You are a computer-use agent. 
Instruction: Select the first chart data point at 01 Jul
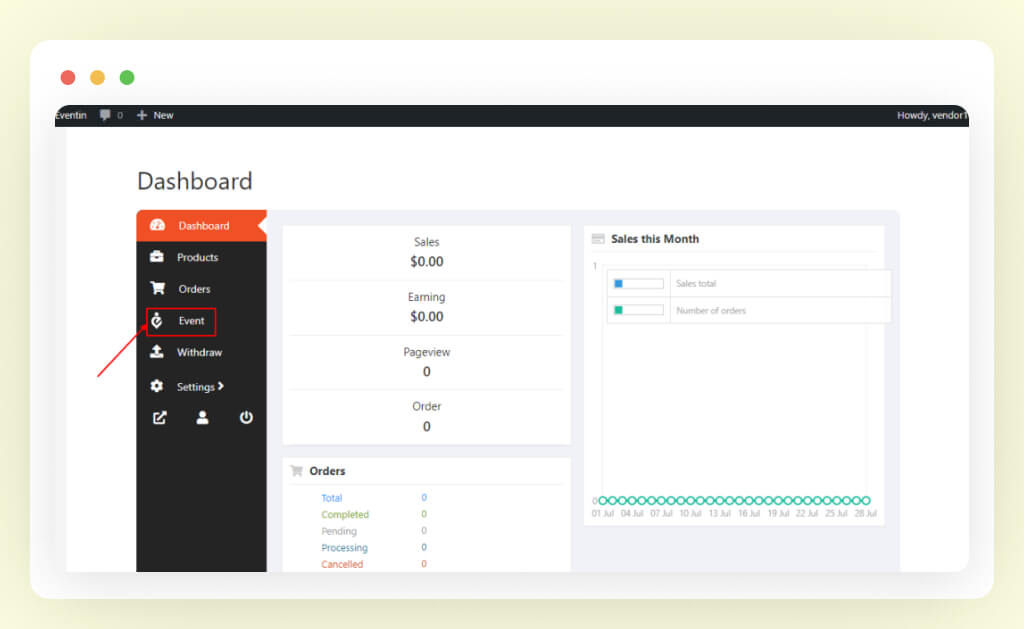(603, 500)
